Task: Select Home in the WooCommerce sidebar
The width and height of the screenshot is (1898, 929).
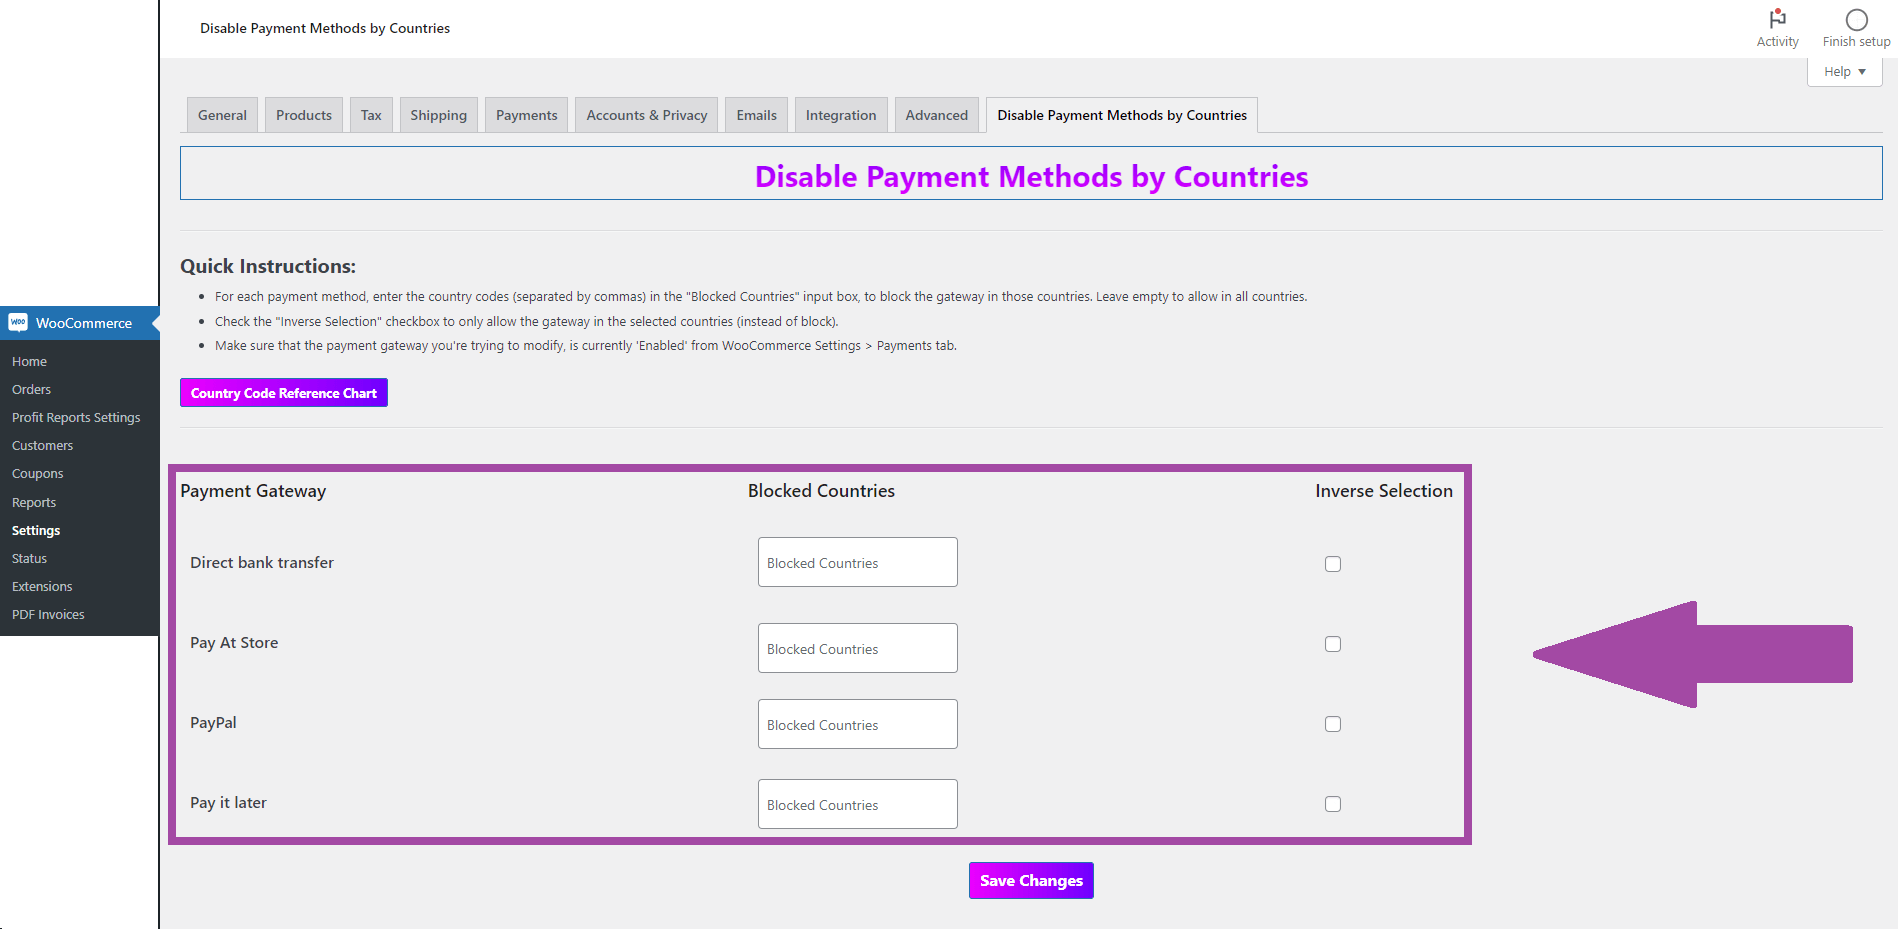Action: [29, 361]
